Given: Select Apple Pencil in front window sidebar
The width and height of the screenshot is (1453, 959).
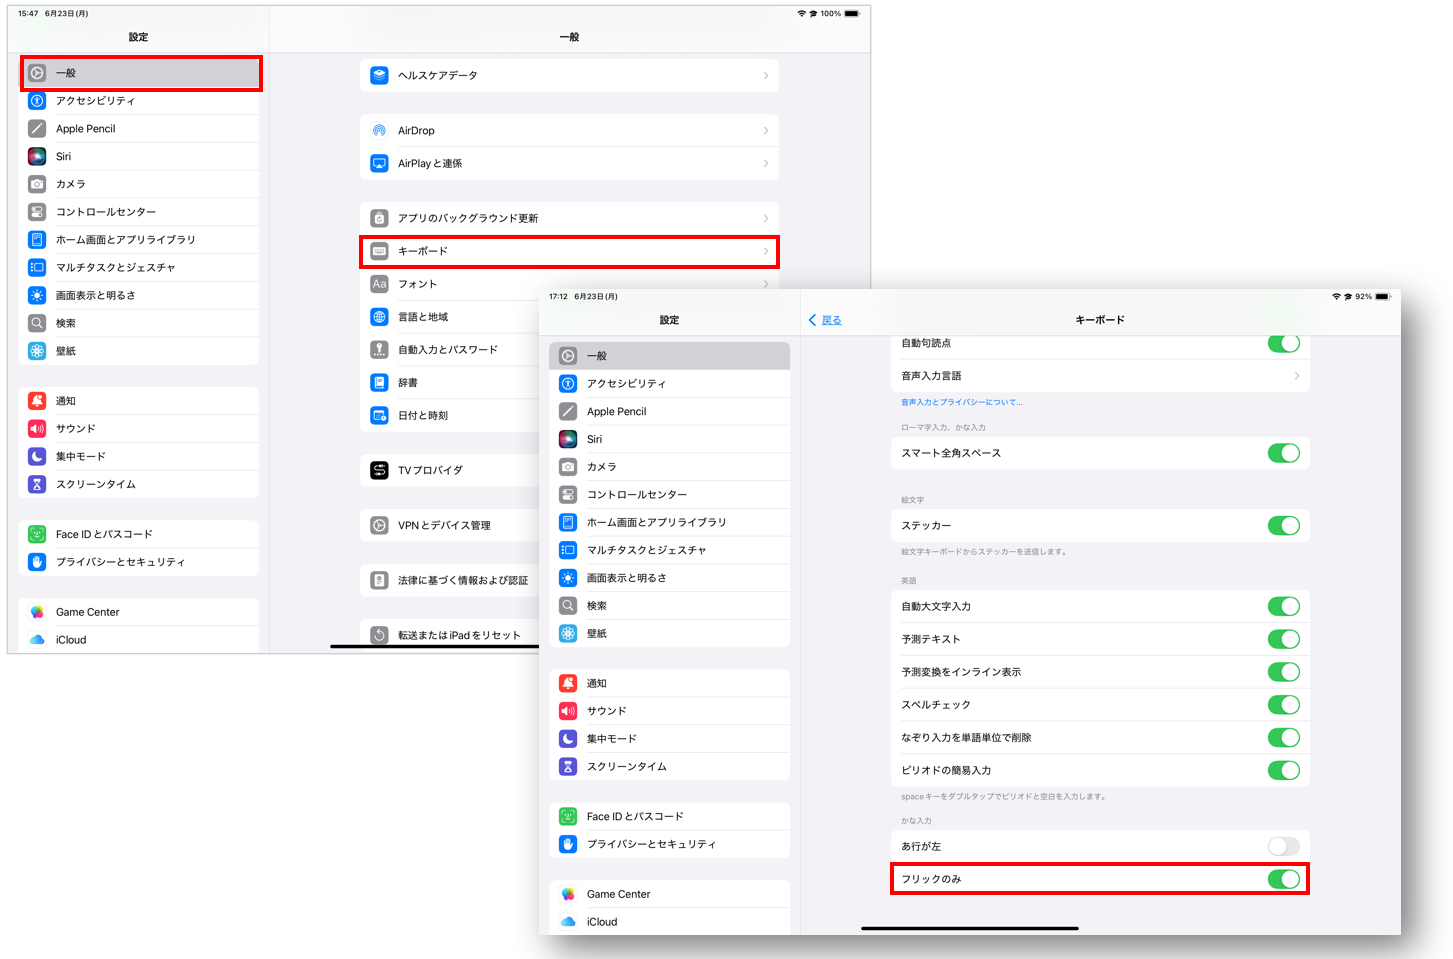Looking at the screenshot, I should click(x=669, y=412).
